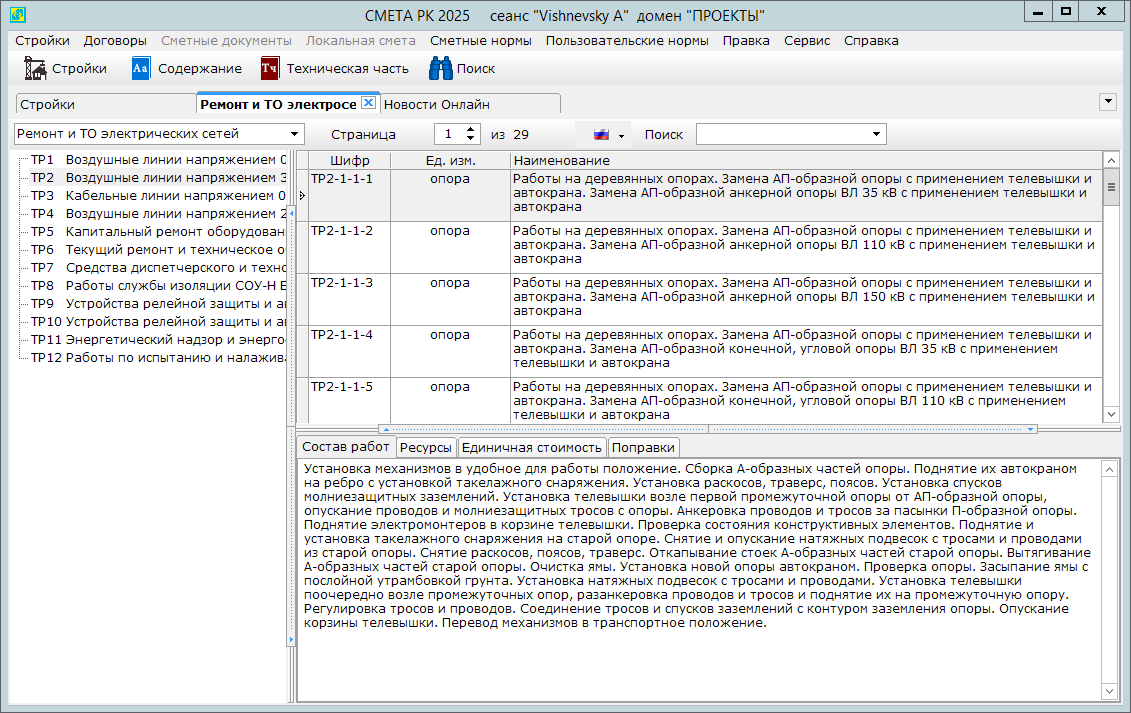Open the Справка menu
Screen dimensions: 1131x713
(x=871, y=40)
